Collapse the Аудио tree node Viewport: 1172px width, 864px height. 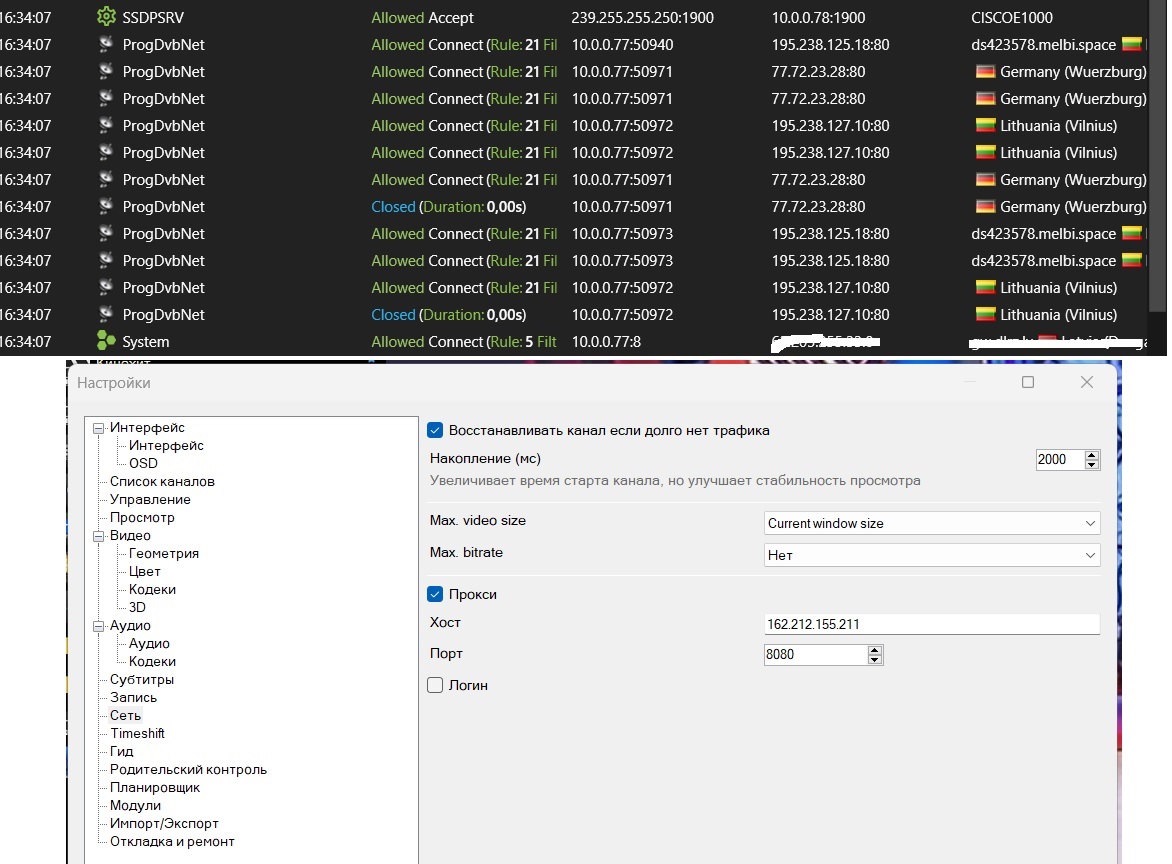98,626
